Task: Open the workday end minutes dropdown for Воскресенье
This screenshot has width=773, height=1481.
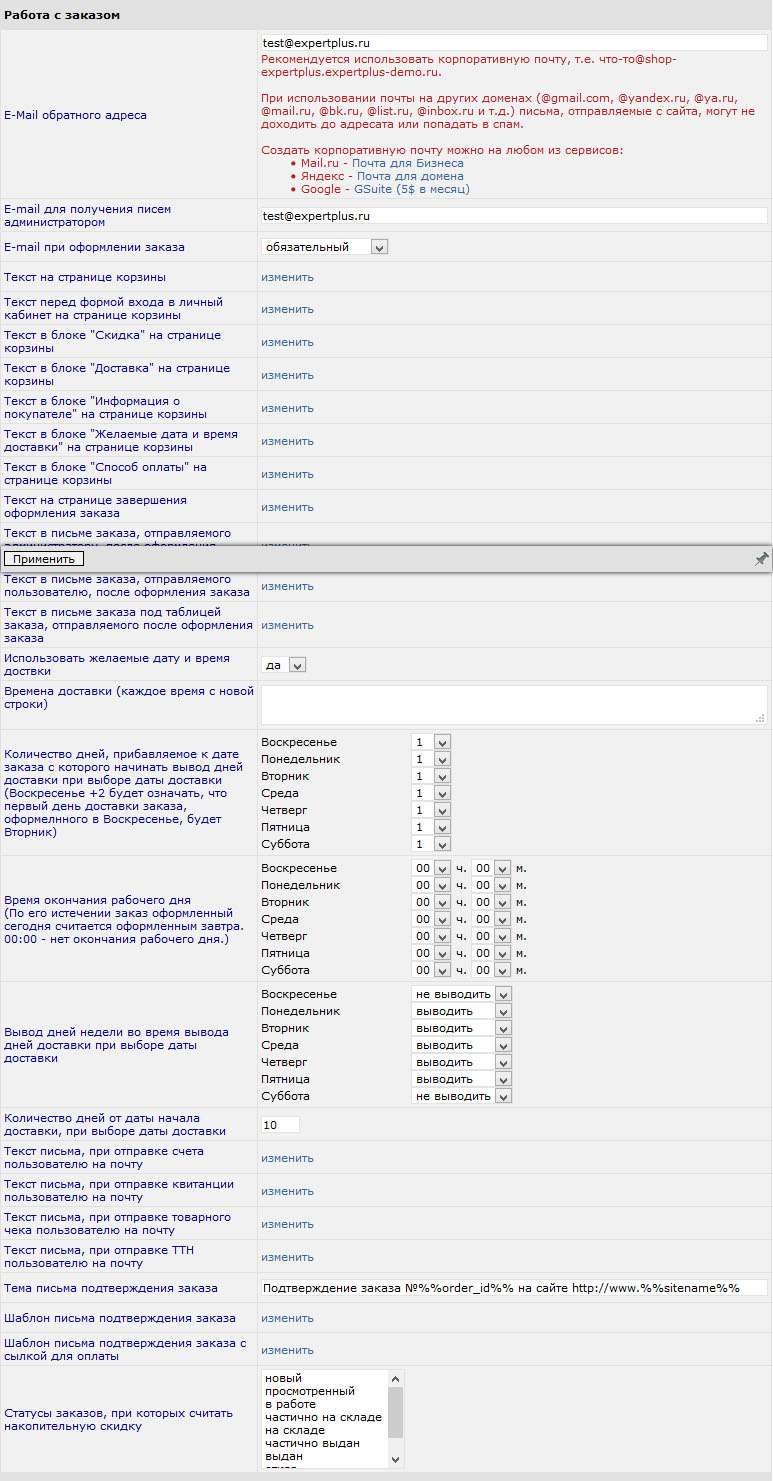Action: coord(492,868)
